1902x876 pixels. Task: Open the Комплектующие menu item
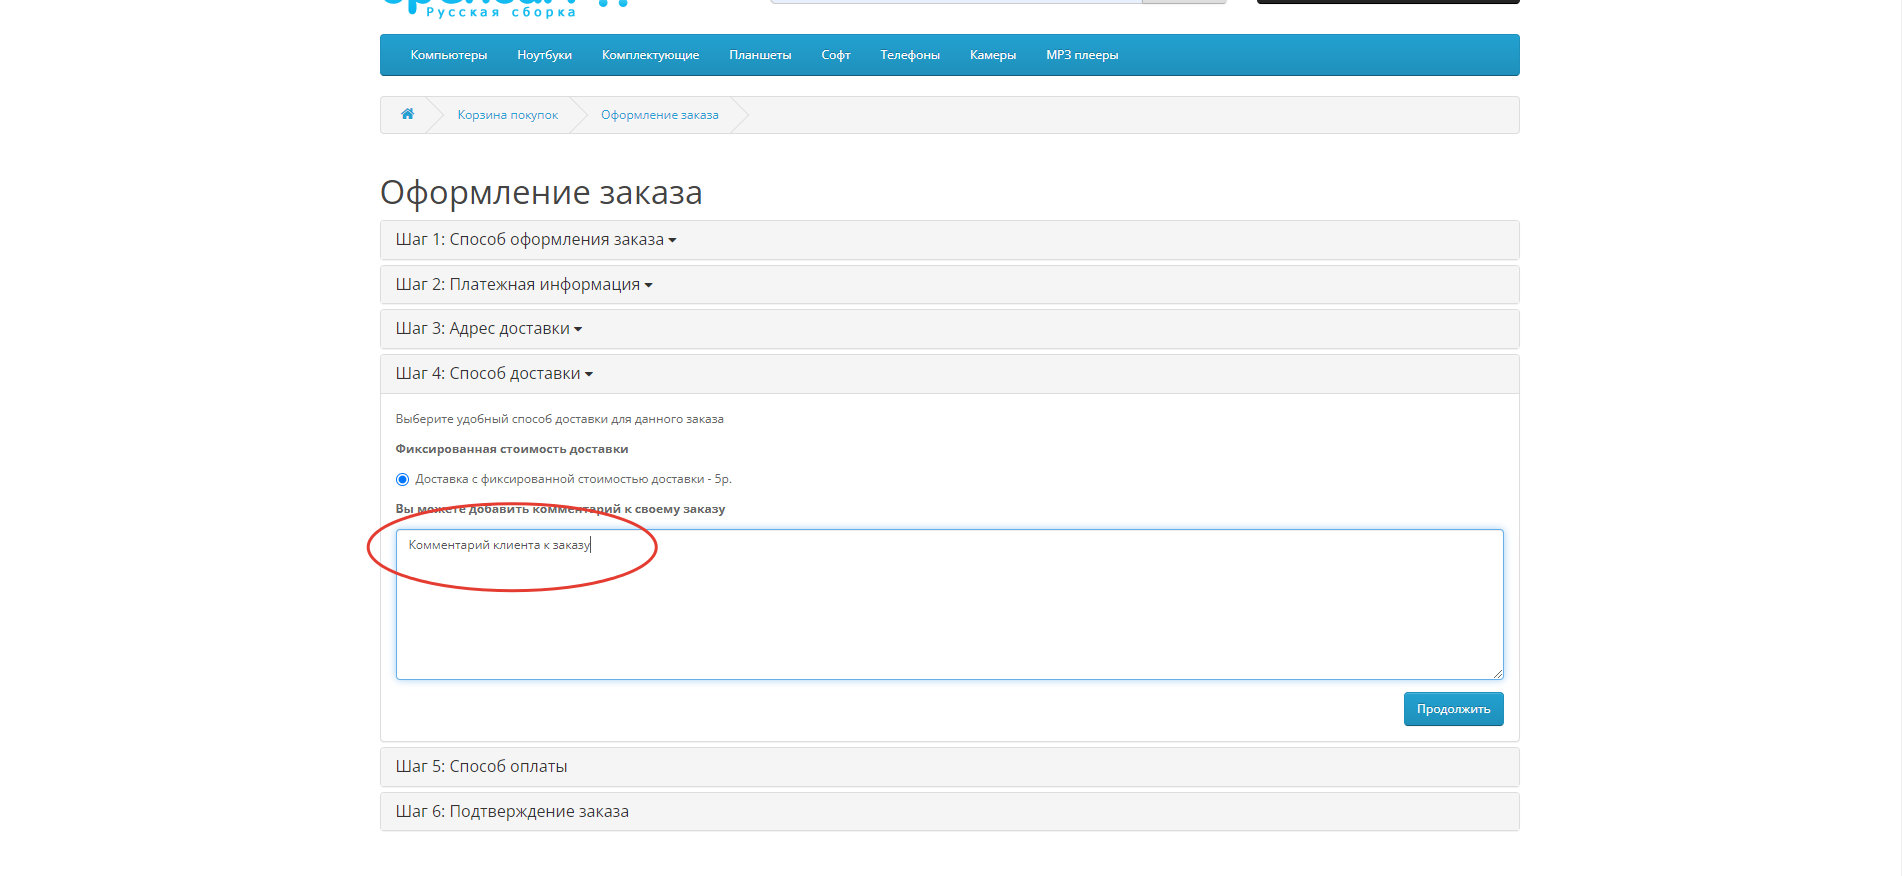tap(650, 55)
